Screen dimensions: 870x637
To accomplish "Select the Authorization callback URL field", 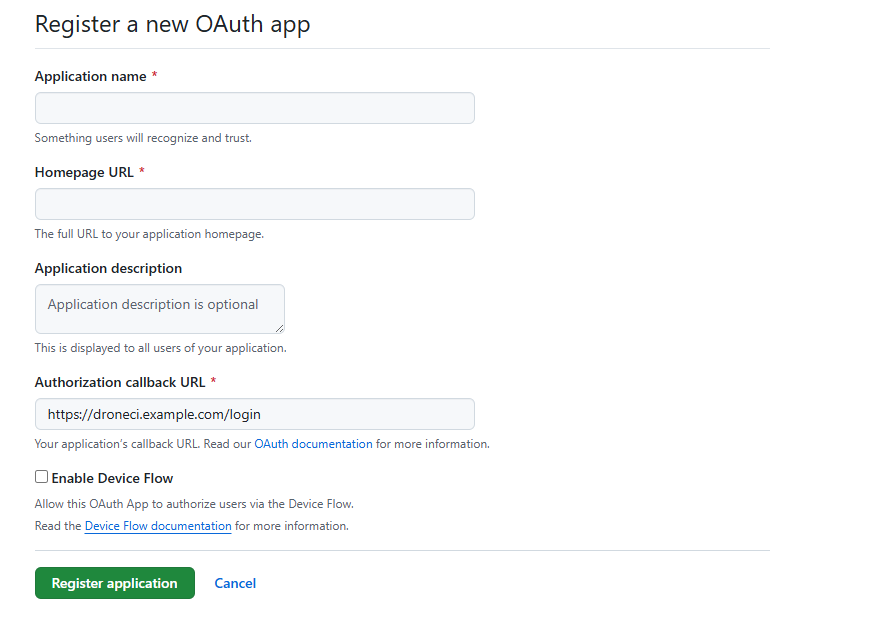I will [254, 414].
